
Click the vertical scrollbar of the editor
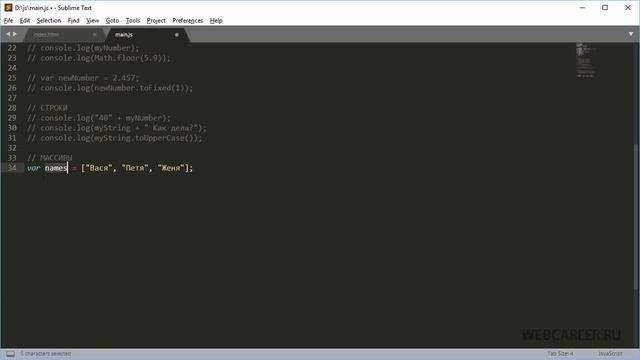click(x=636, y=216)
